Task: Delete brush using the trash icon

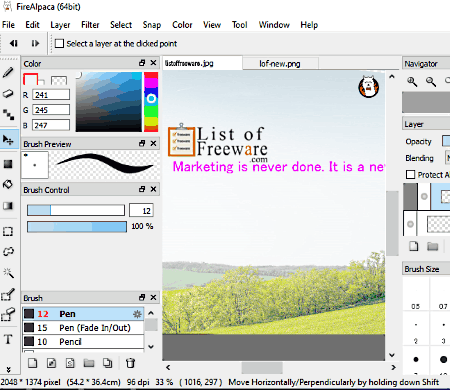Action: pos(130,363)
